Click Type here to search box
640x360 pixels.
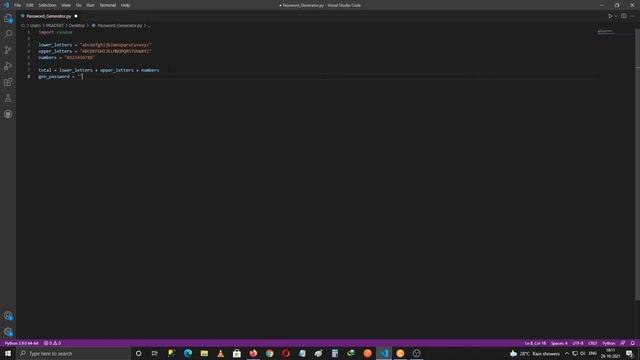[73, 353]
